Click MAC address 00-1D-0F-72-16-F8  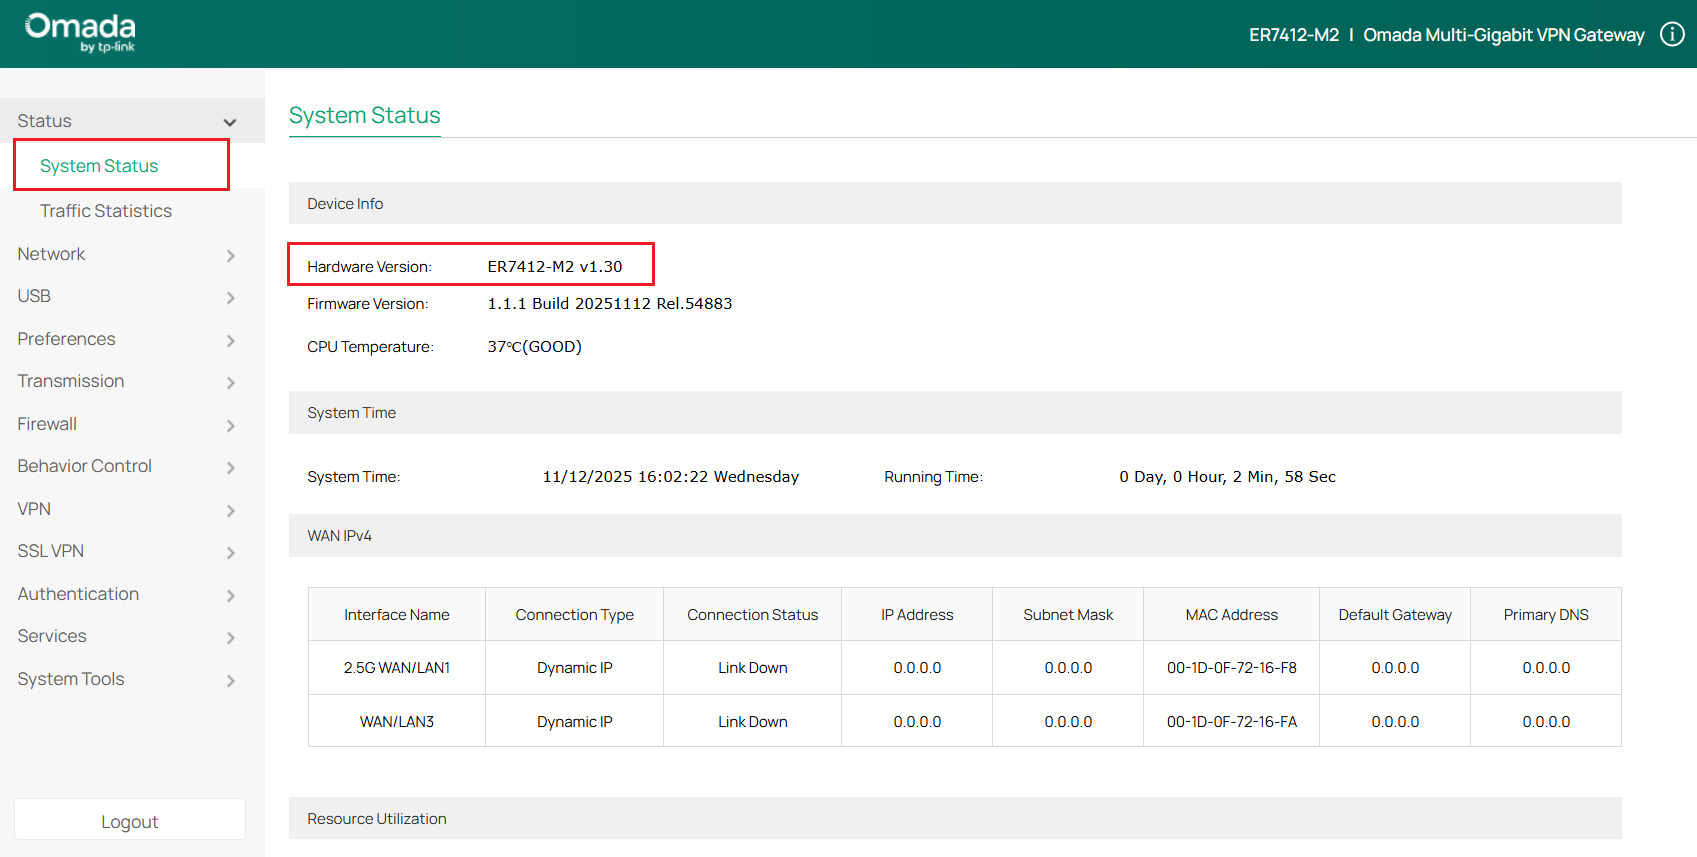tap(1232, 668)
